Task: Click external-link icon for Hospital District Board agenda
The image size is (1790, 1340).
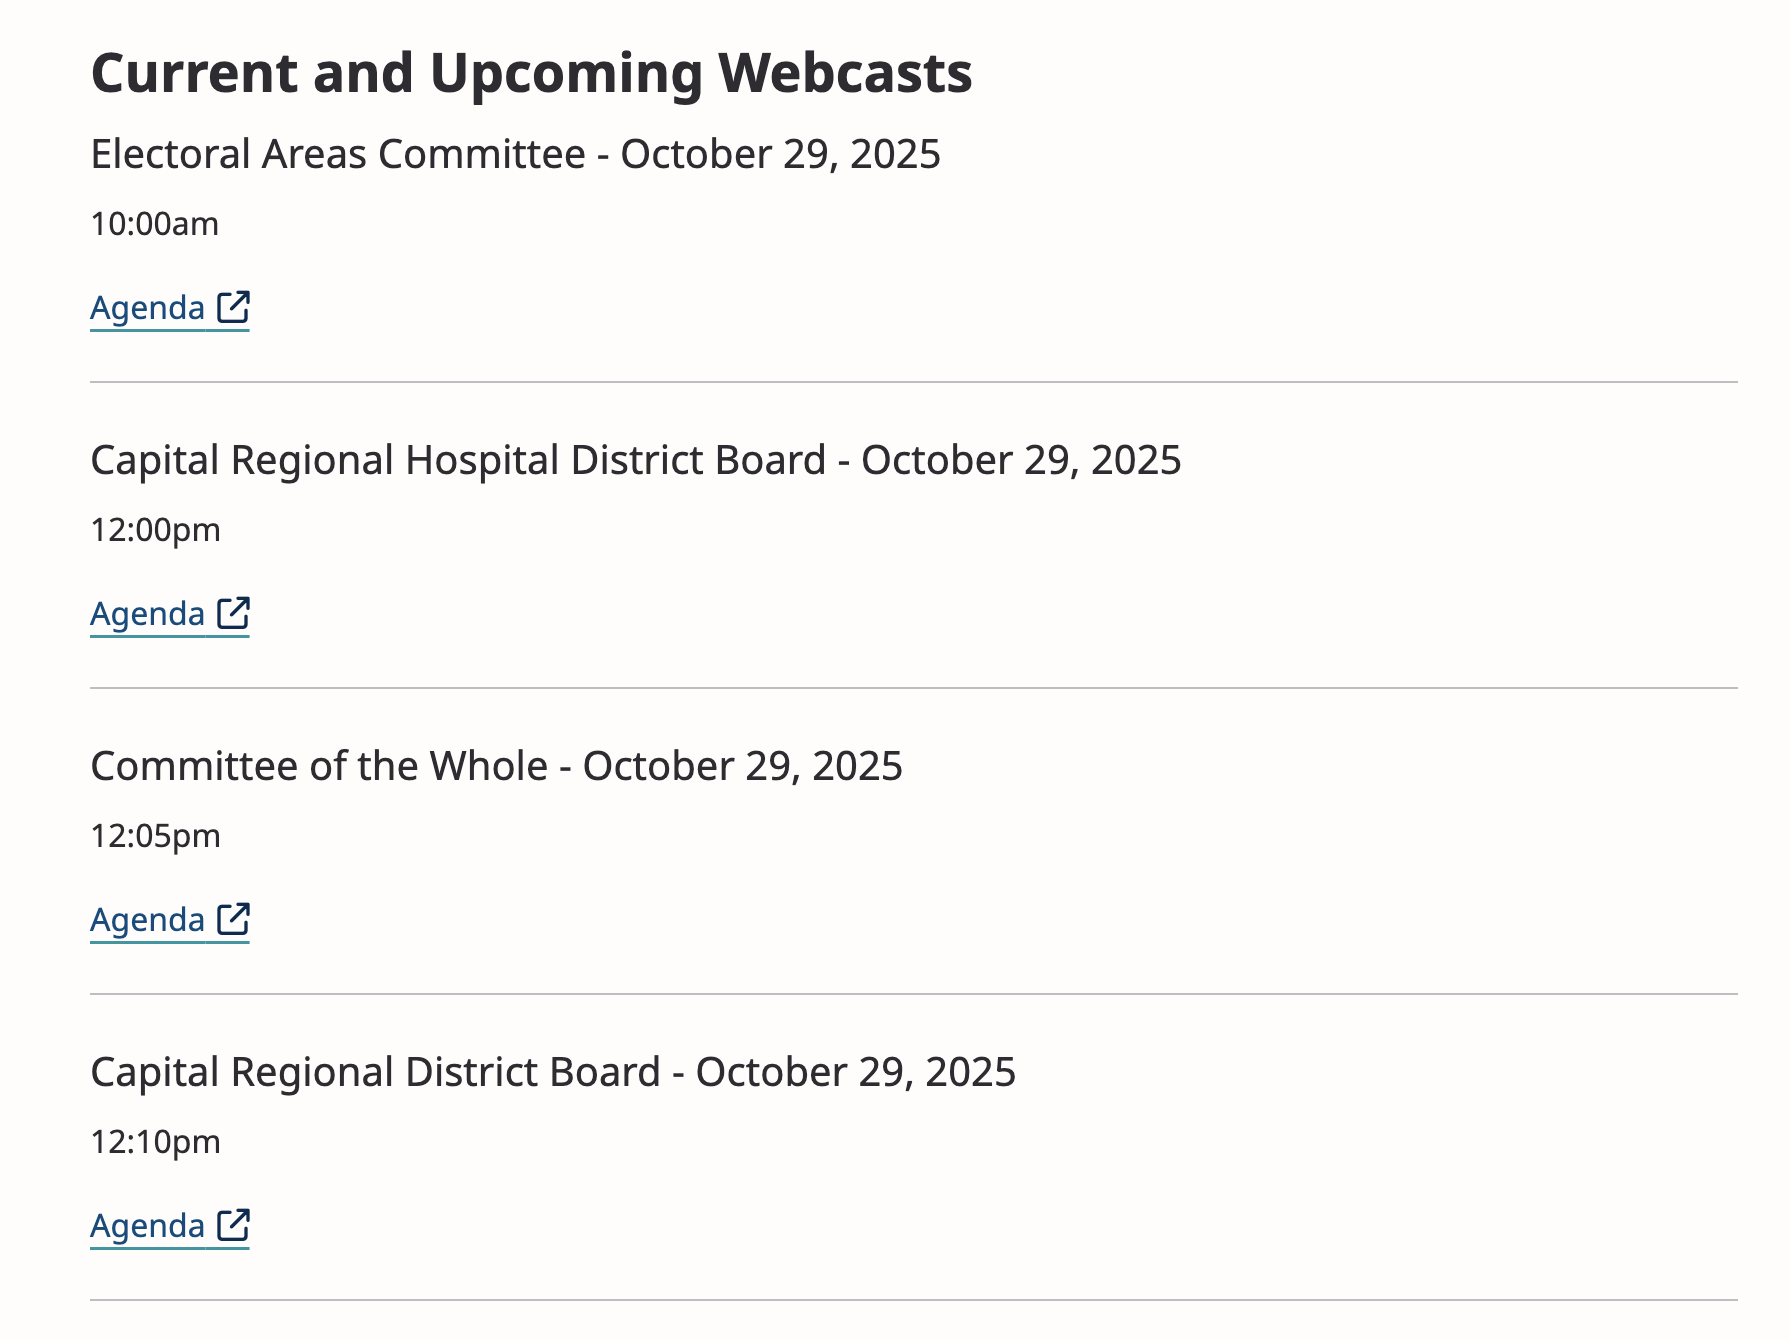Action: (x=233, y=613)
